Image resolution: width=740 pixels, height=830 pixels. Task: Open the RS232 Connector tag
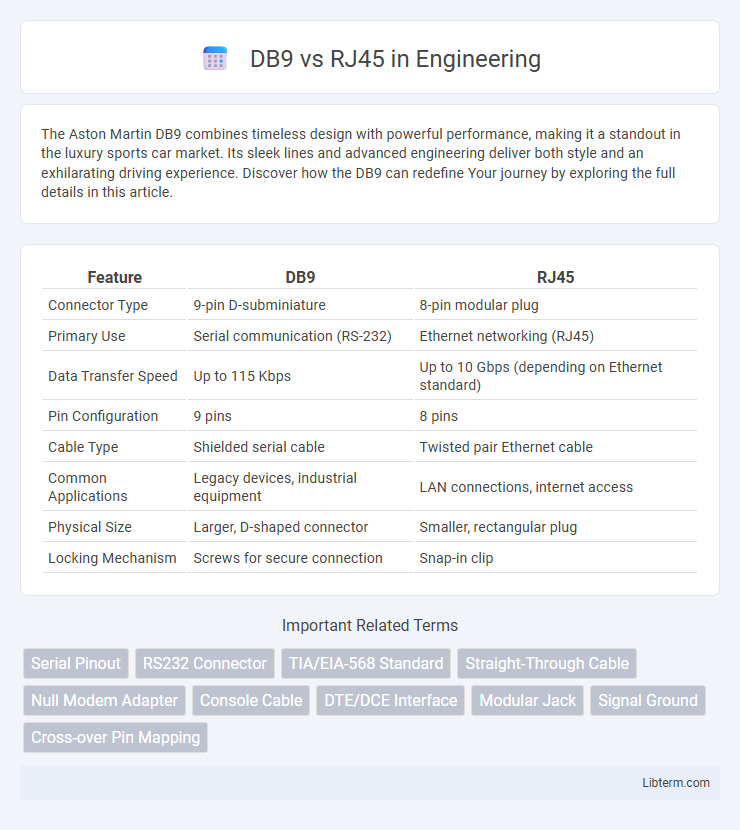point(205,663)
